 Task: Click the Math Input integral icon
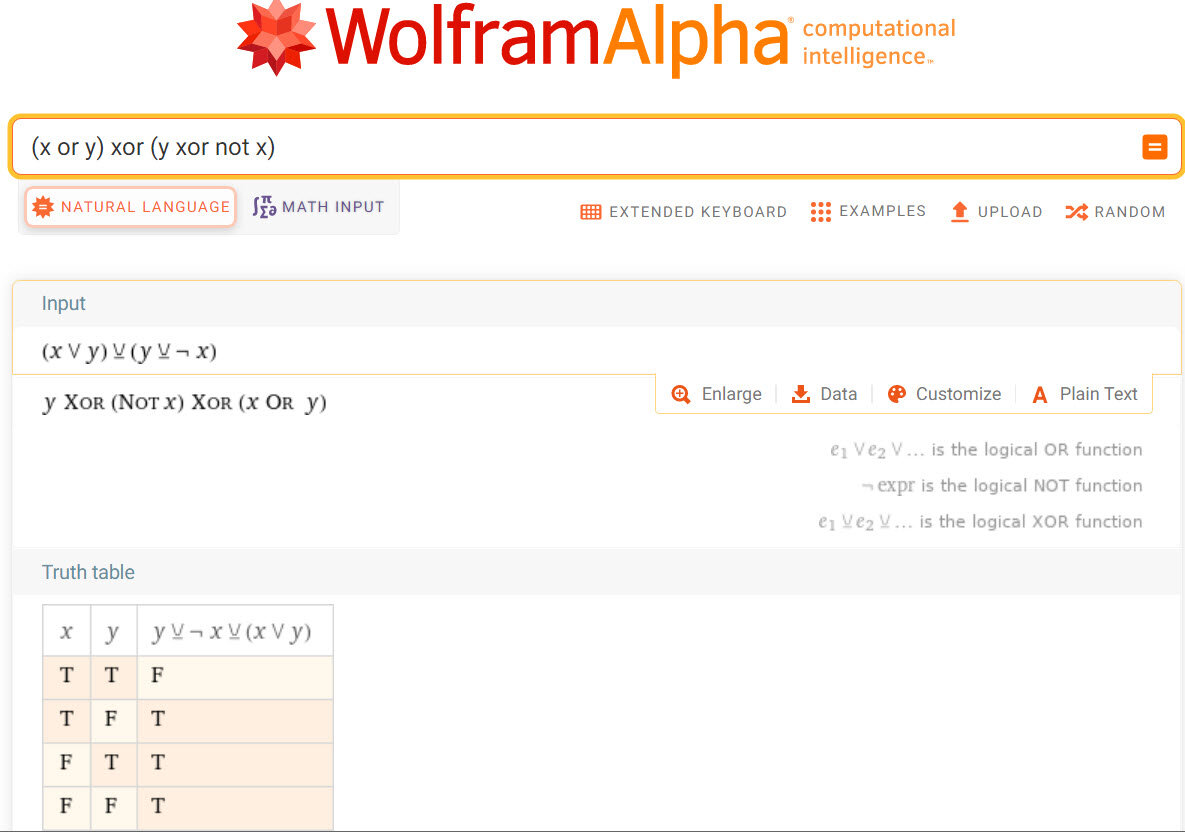tap(264, 207)
